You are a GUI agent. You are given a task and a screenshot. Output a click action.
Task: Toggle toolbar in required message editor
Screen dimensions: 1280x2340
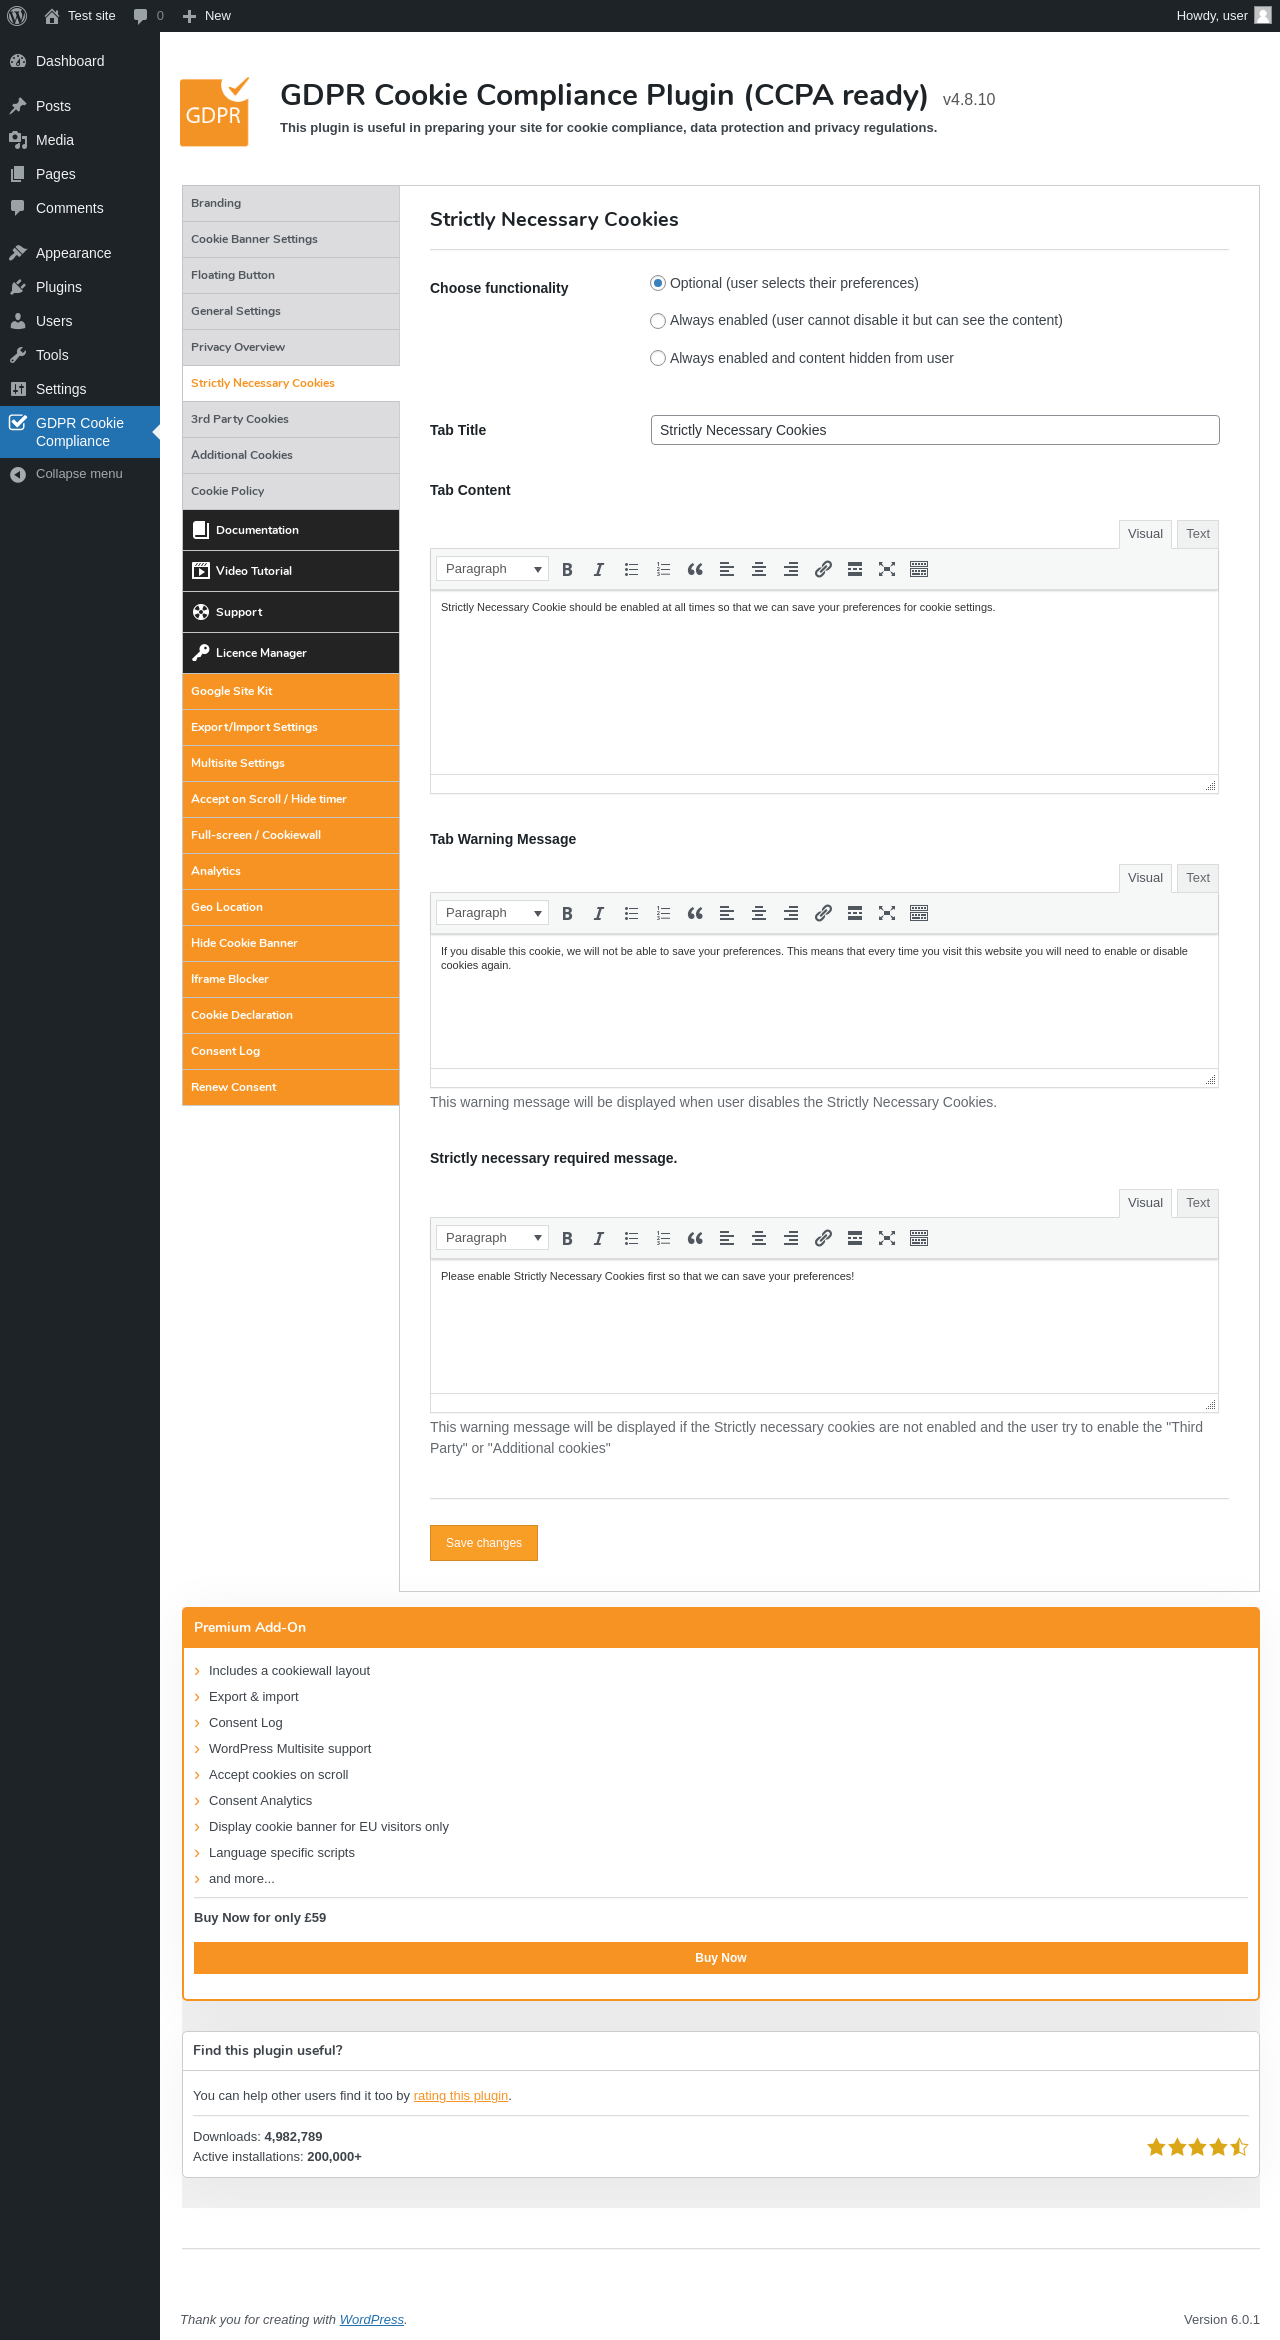(x=919, y=1238)
